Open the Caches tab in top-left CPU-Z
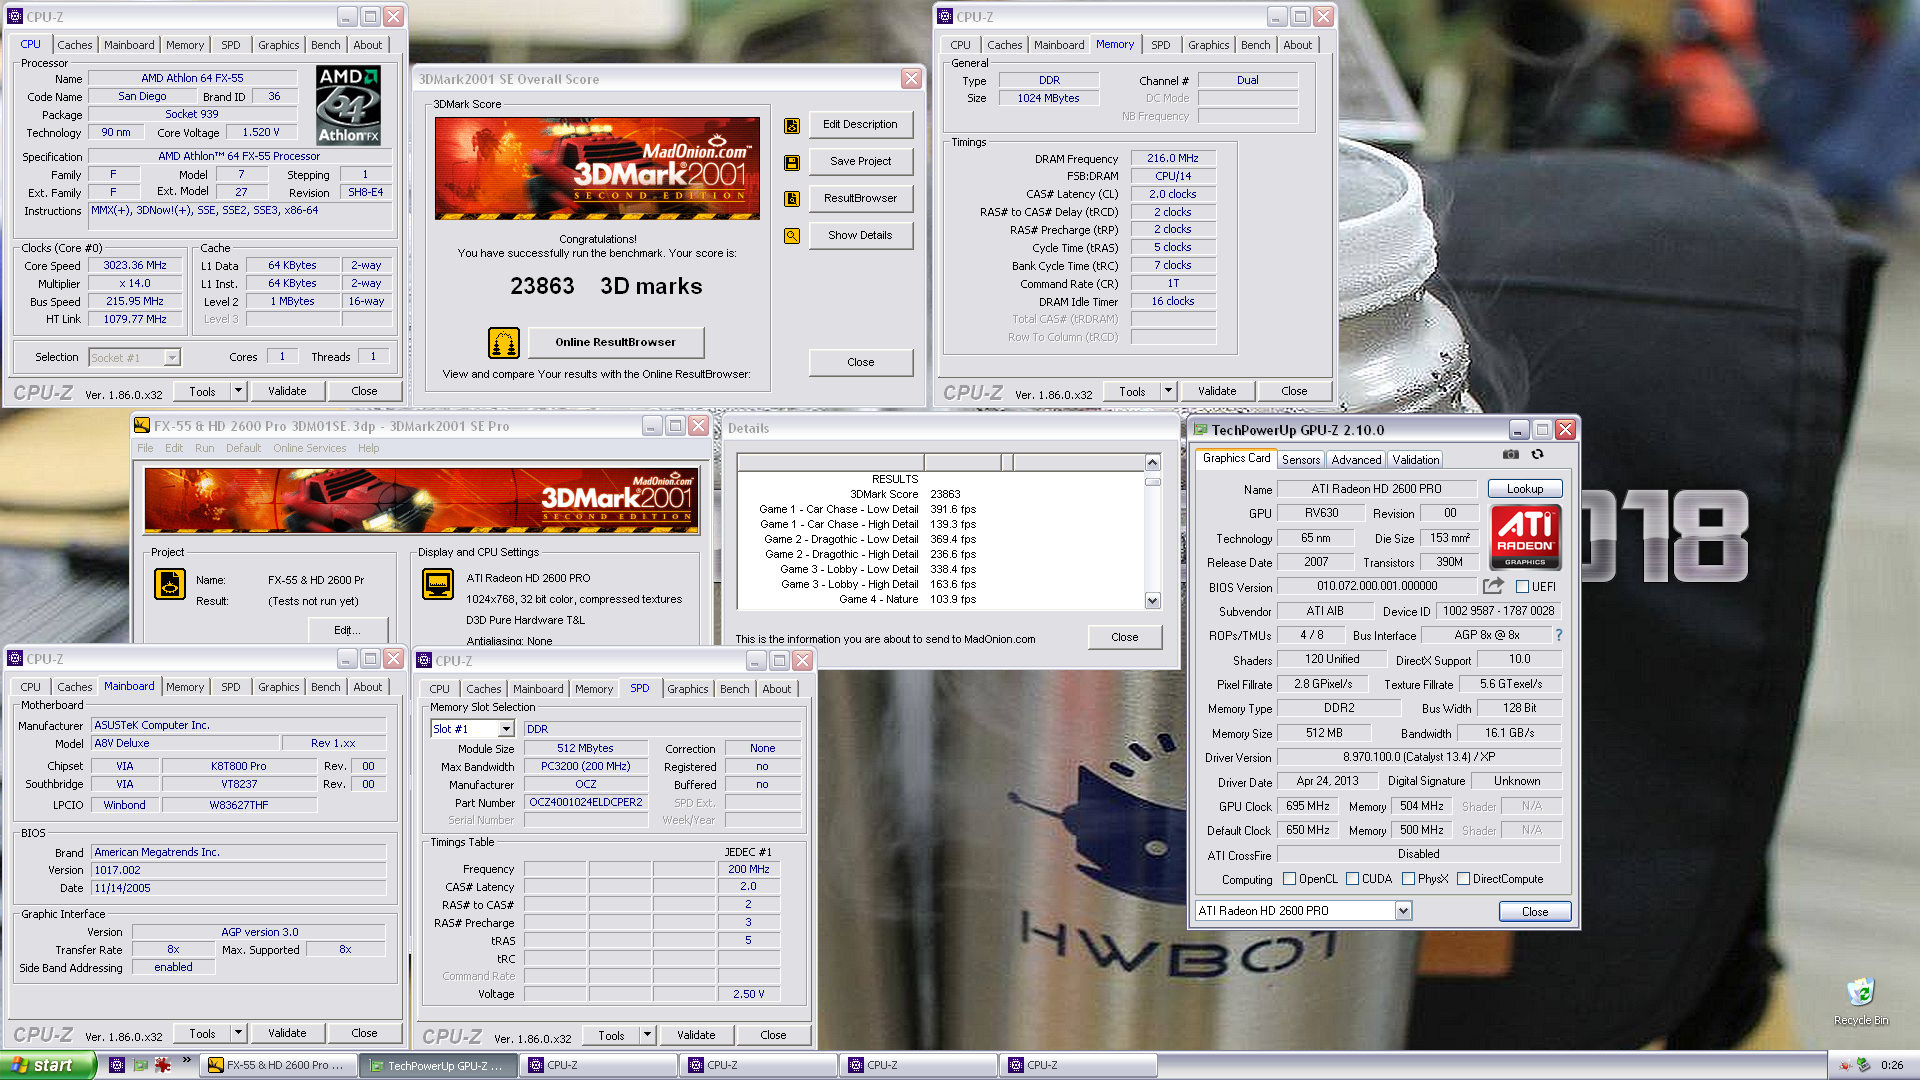 75,45
